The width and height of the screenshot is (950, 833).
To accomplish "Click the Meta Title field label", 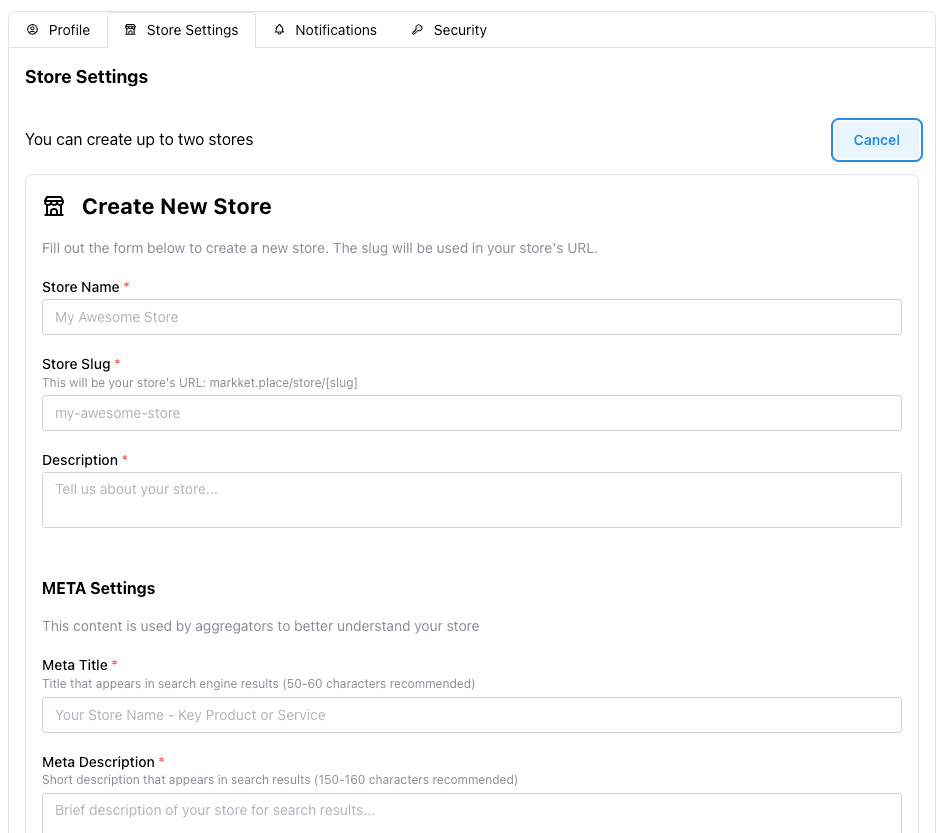I will pyautogui.click(x=75, y=665).
